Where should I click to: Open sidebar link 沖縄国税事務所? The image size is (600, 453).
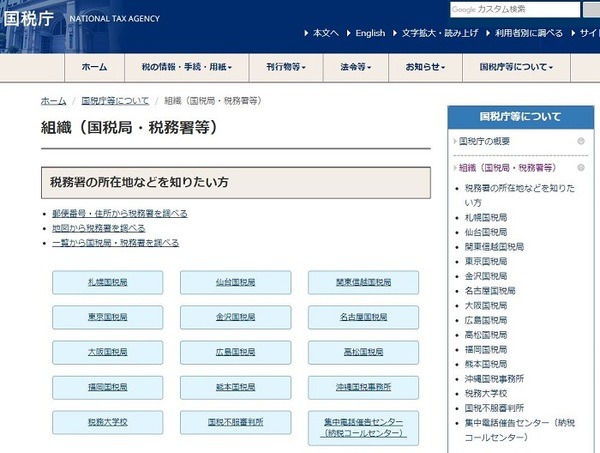pos(494,379)
